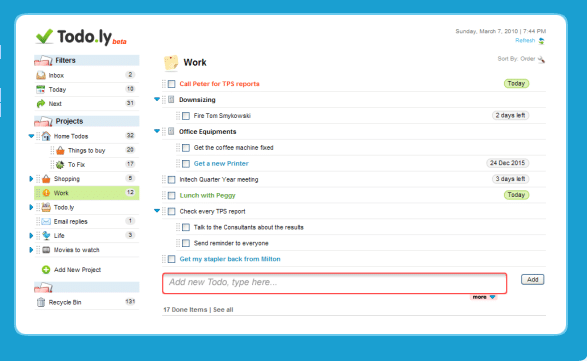Click the Shopping bag icon
Viewport: 587px width, 361px height.
point(46,179)
